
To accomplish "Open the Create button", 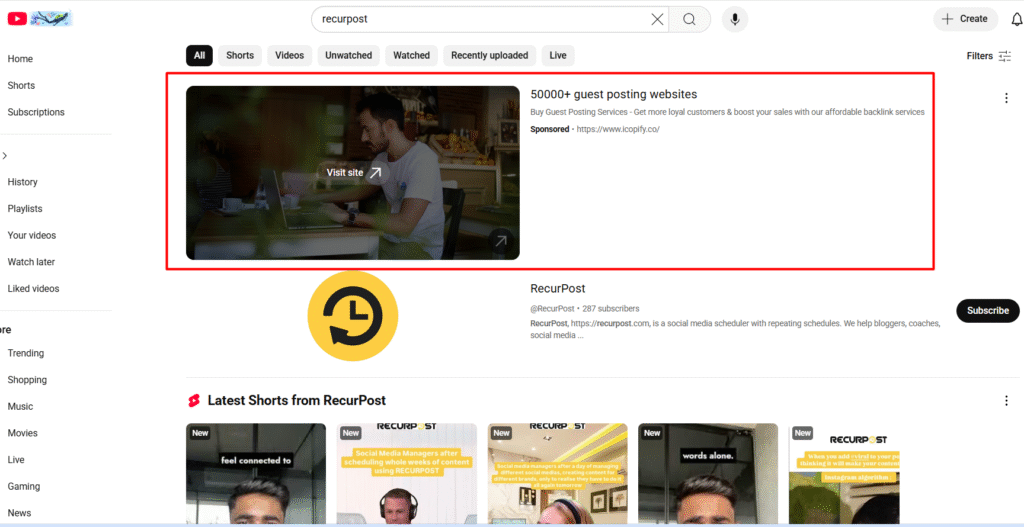I will click(x=965, y=19).
